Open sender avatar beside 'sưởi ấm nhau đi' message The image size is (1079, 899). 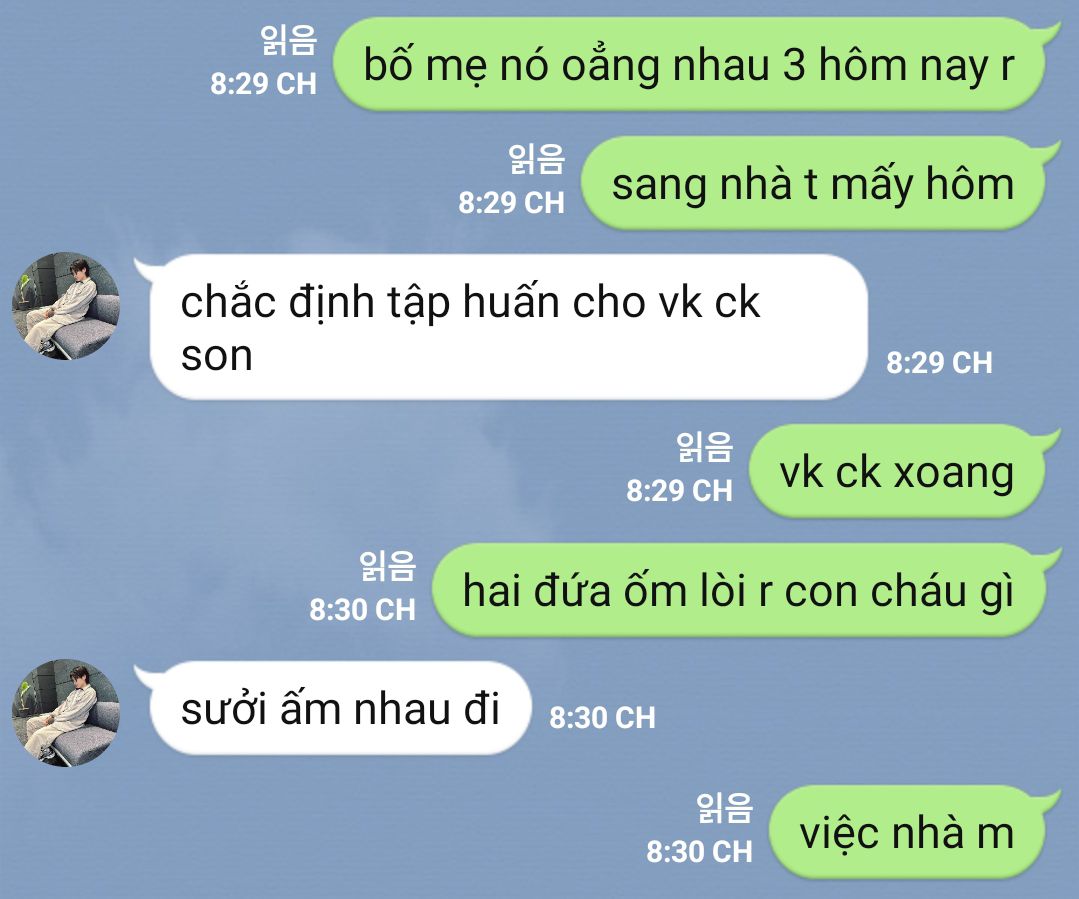pos(66,713)
